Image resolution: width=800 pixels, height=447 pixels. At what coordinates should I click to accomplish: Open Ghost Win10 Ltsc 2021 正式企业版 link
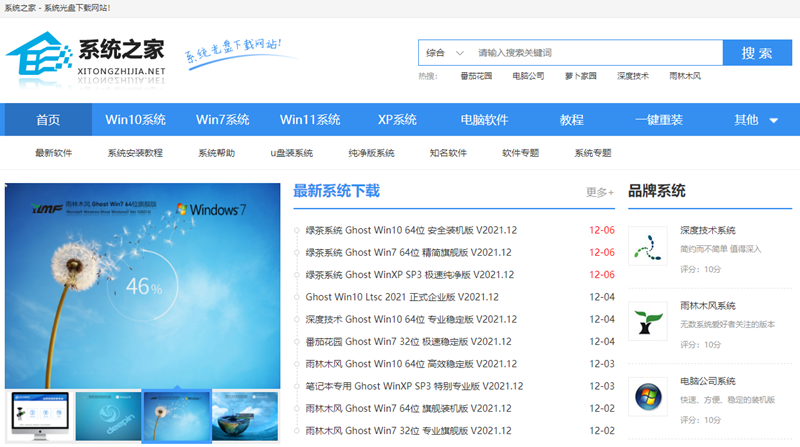tap(401, 297)
